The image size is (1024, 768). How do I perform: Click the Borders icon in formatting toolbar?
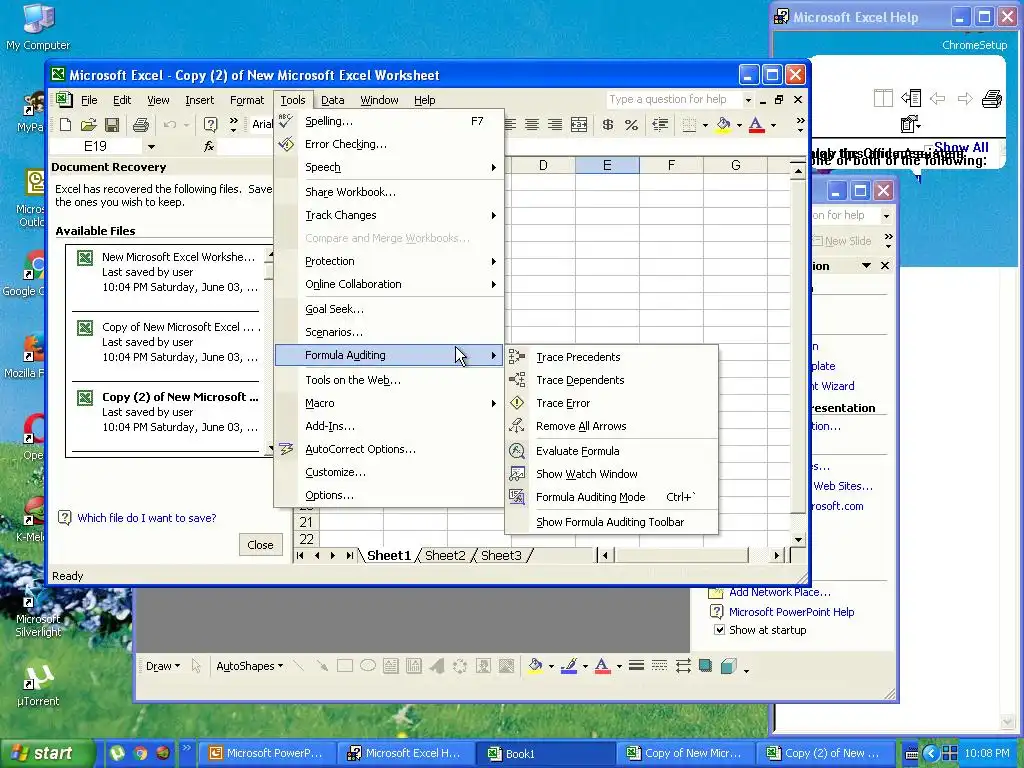pos(689,124)
